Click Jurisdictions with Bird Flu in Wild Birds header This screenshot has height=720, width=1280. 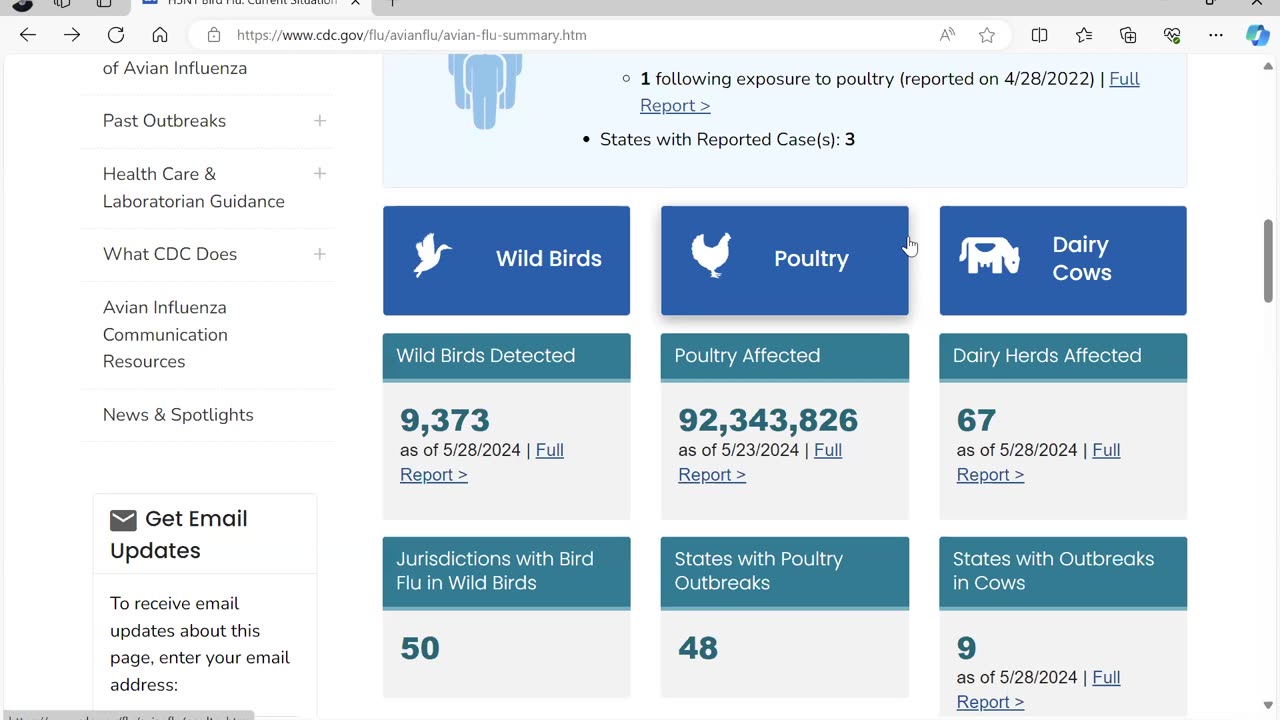[506, 572]
